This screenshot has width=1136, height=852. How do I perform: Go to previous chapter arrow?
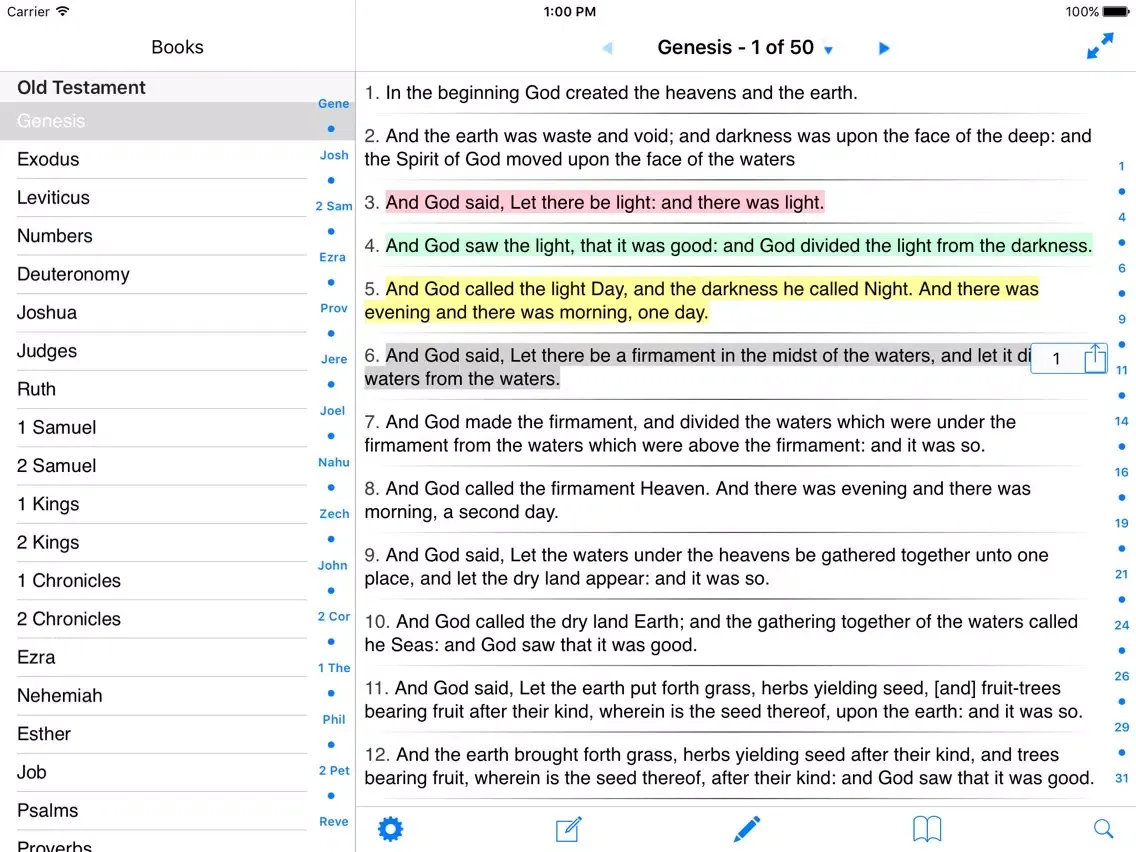607,49
